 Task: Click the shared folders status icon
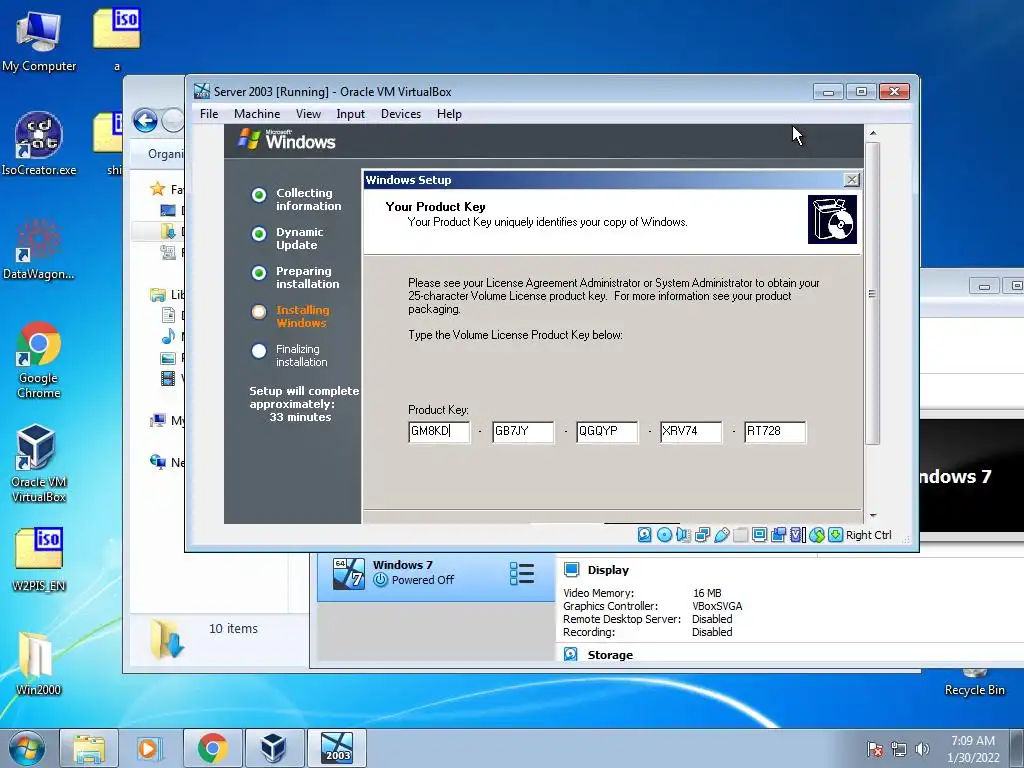(741, 535)
